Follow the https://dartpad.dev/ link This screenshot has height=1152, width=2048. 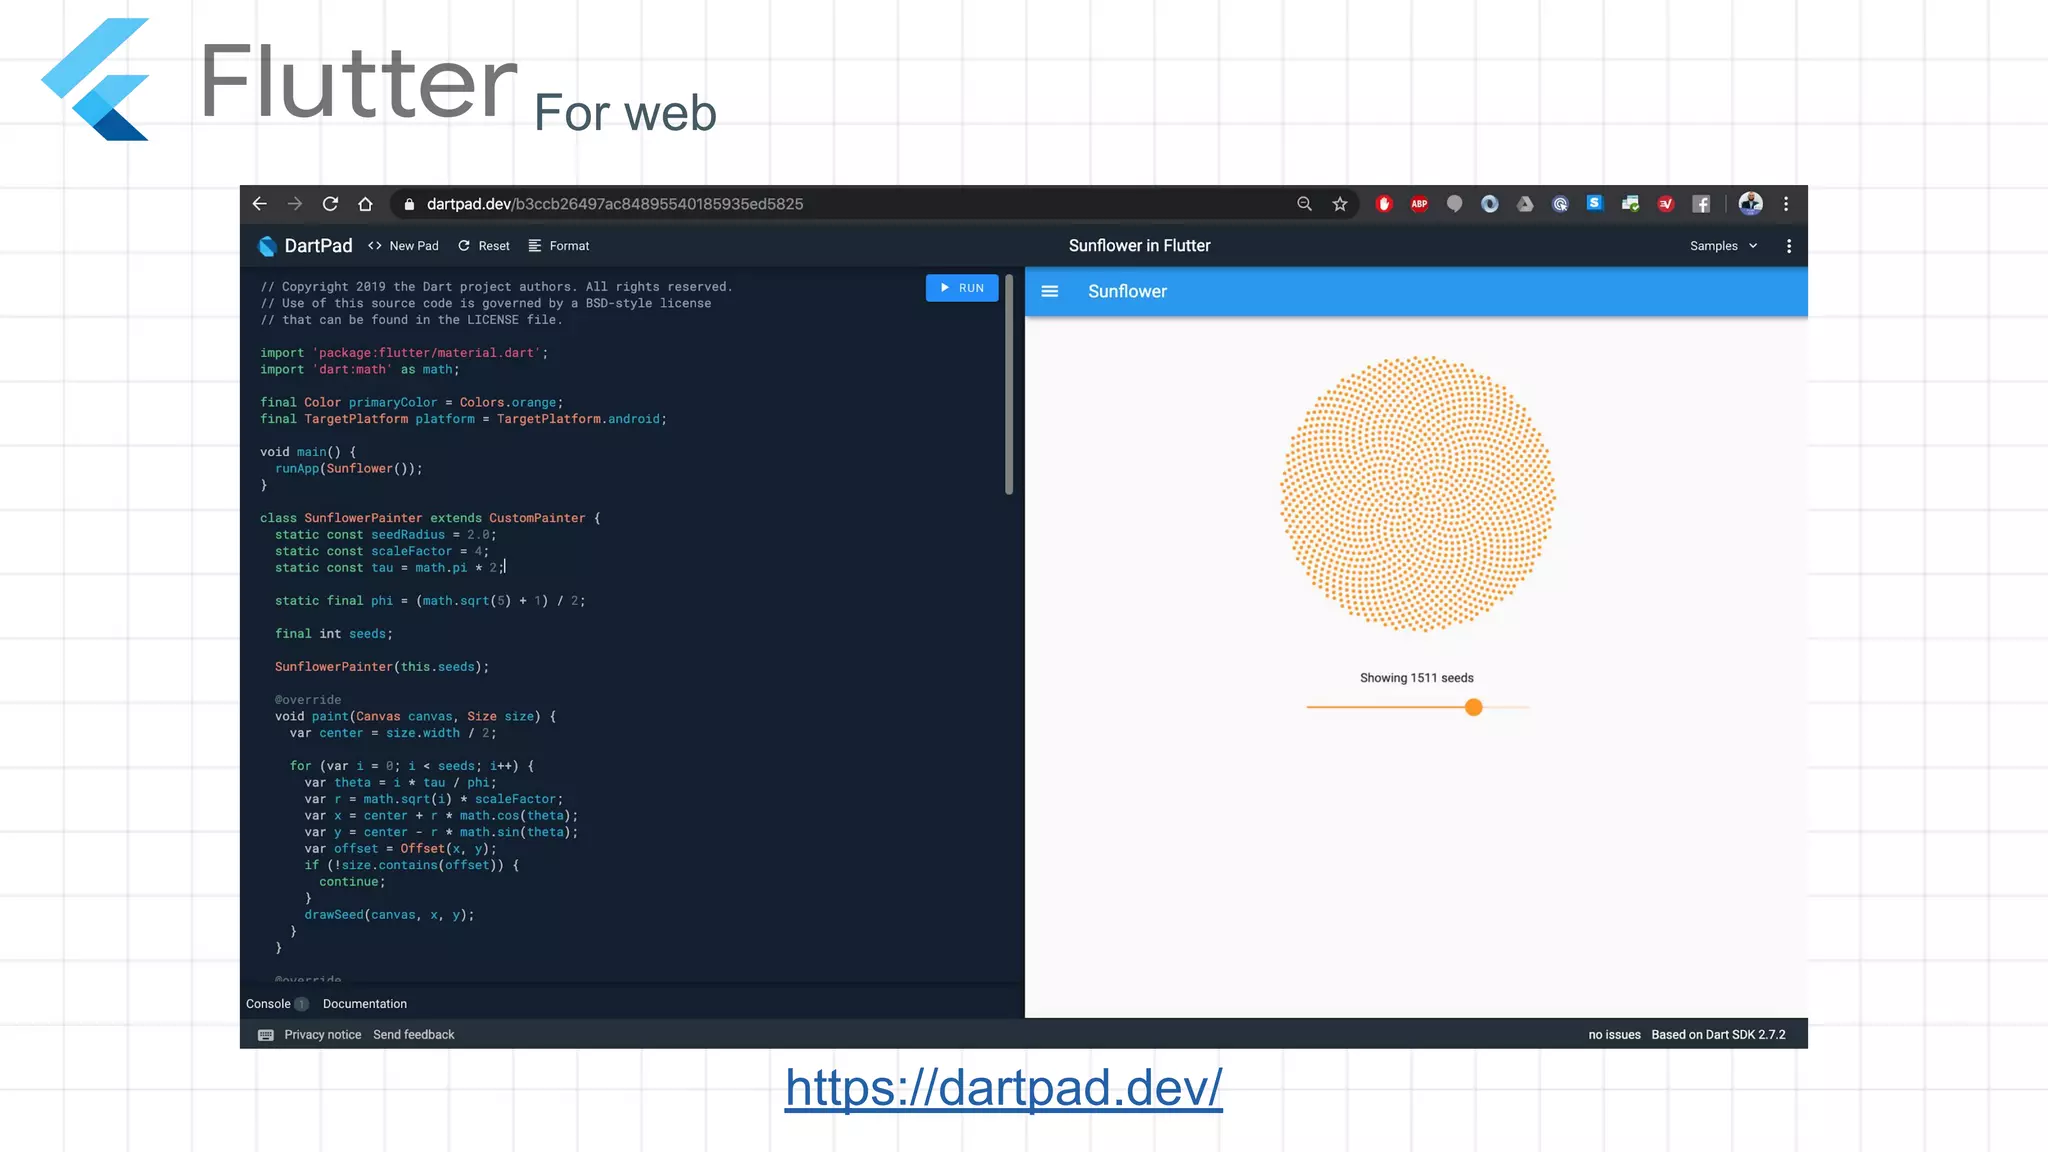tap(1003, 1088)
